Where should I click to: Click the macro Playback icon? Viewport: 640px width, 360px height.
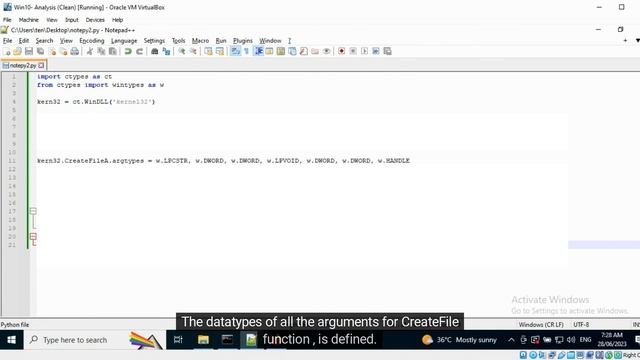tap(364, 51)
